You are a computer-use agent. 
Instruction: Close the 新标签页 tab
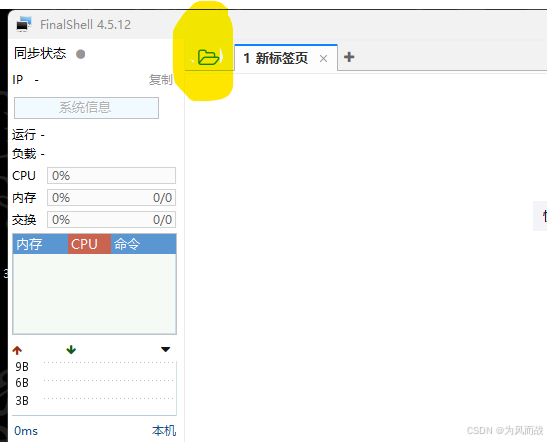point(323,59)
